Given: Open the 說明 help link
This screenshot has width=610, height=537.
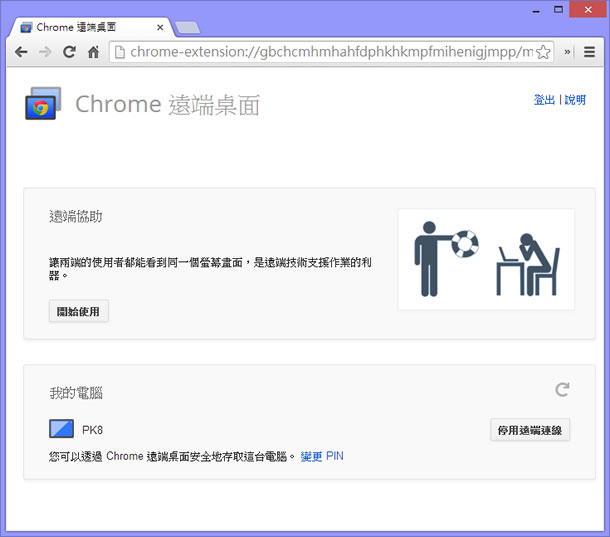Looking at the screenshot, I should (575, 100).
